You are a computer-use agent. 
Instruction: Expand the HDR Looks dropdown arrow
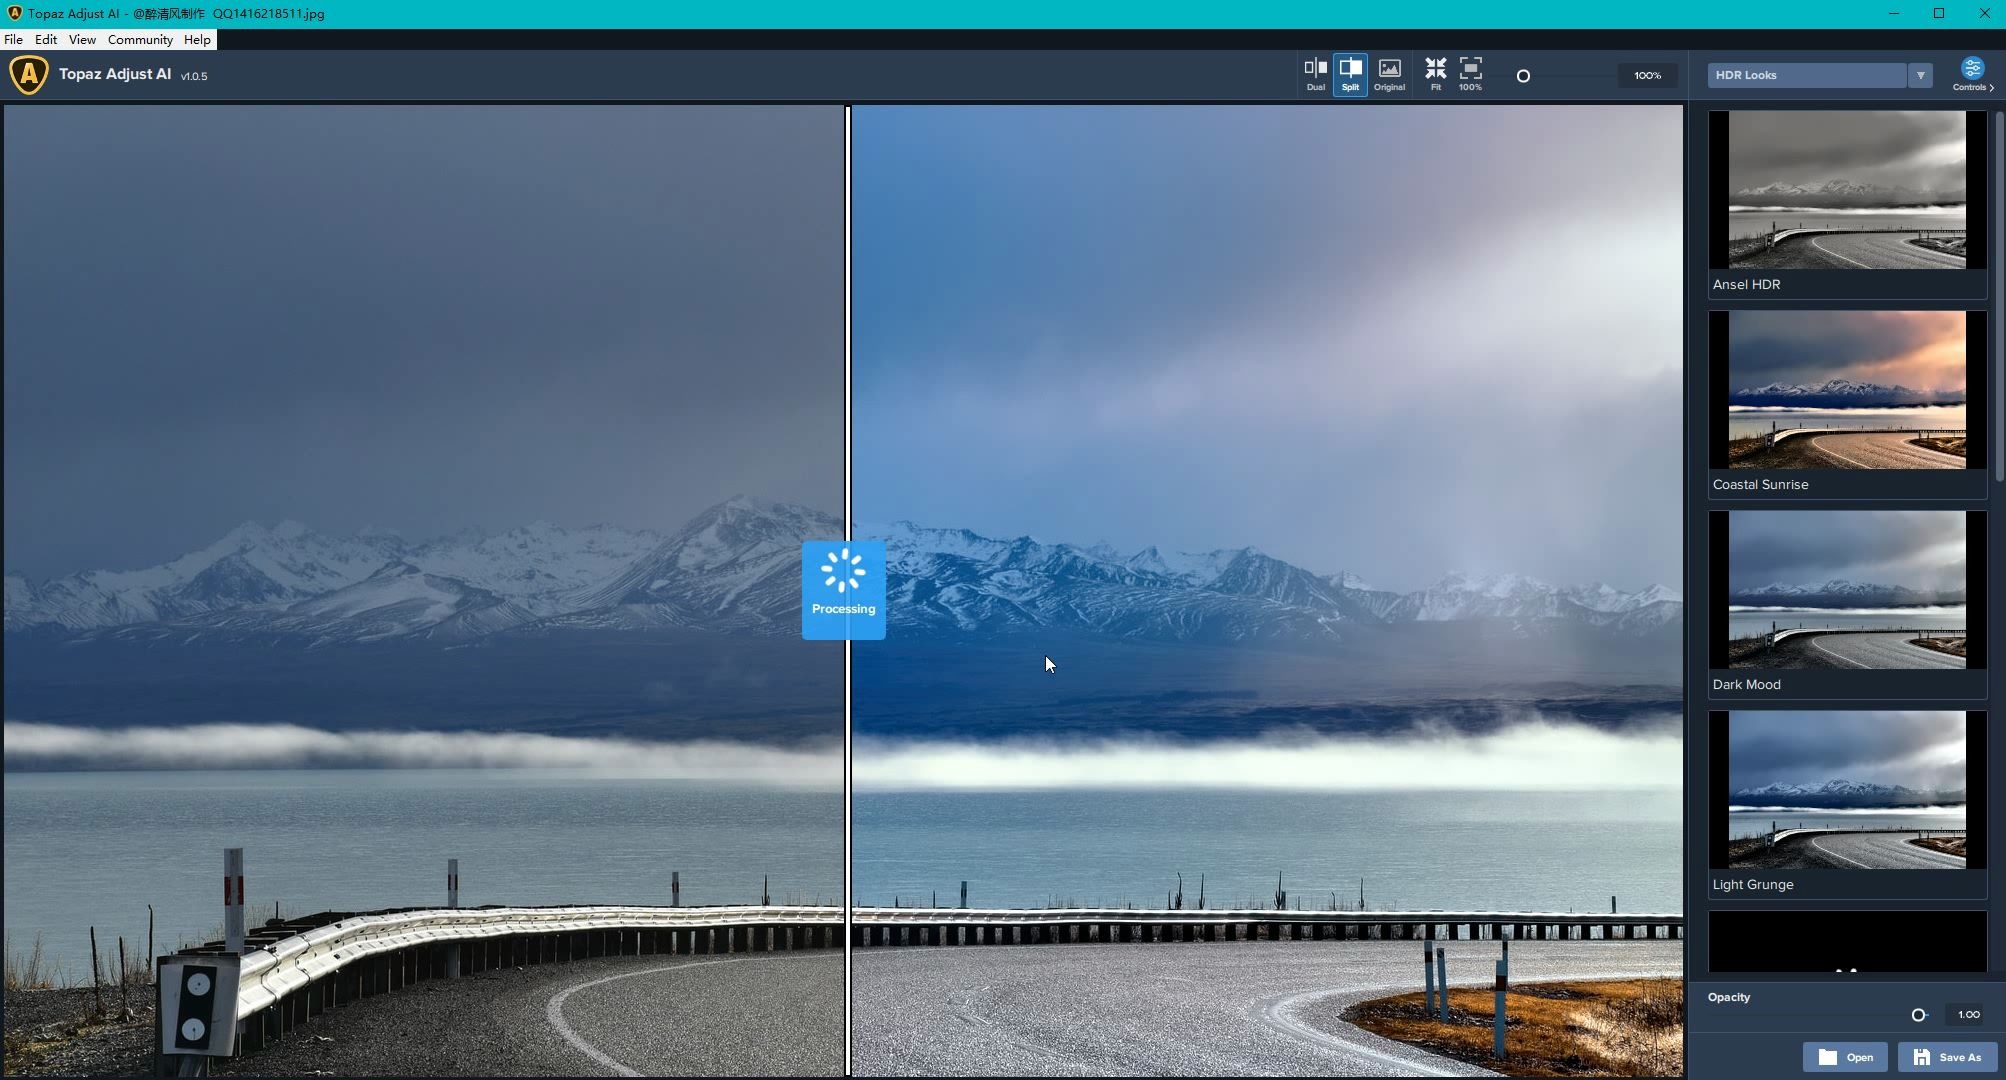1918,74
